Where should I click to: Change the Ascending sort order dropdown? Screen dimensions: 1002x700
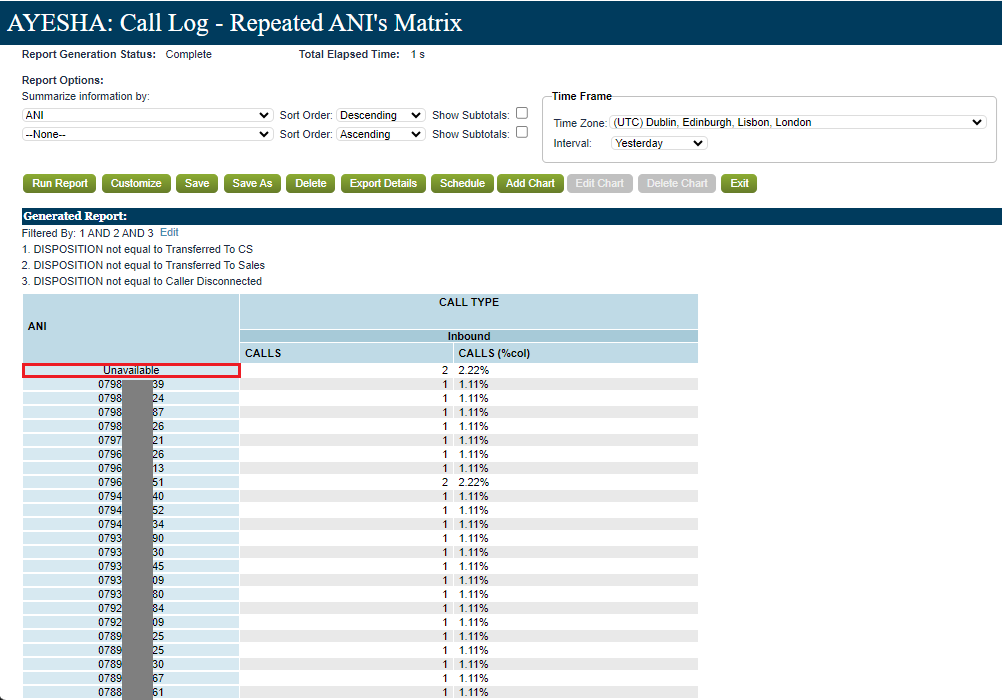click(380, 134)
